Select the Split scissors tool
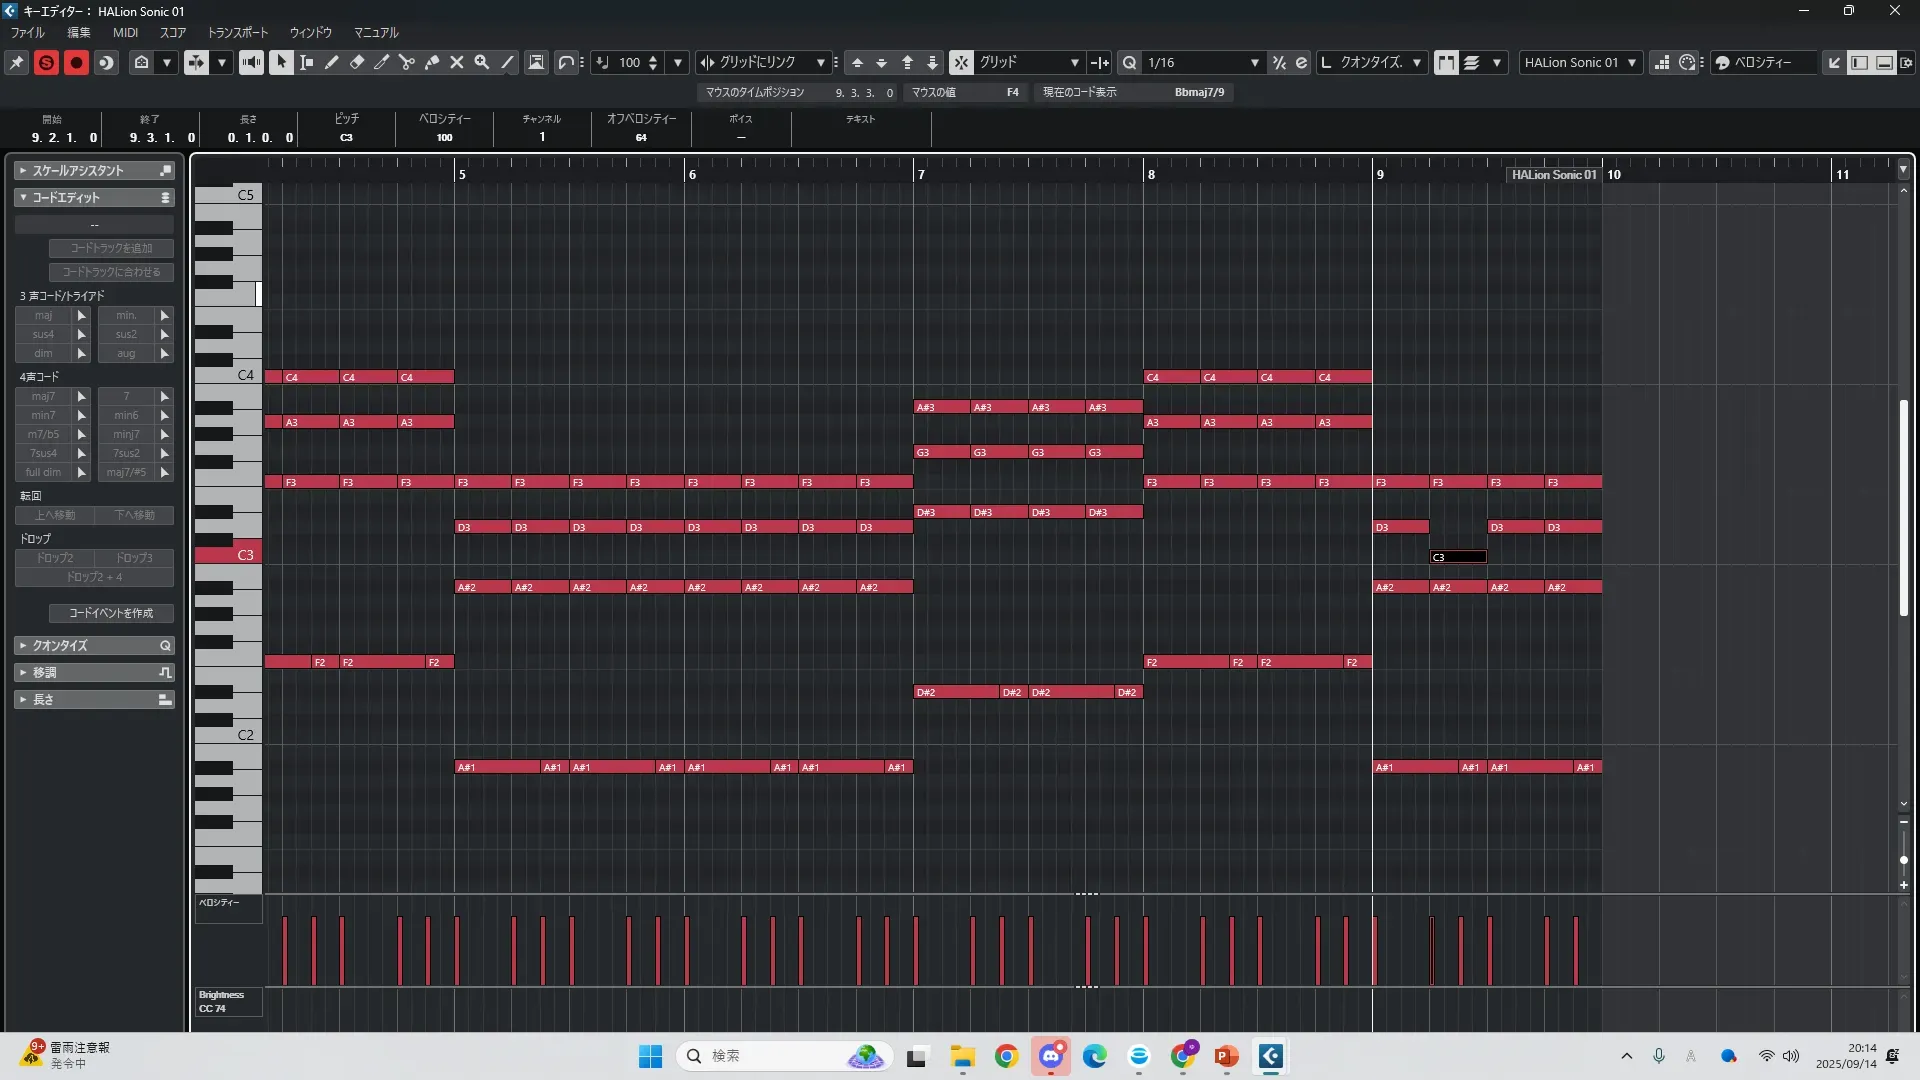 point(407,62)
